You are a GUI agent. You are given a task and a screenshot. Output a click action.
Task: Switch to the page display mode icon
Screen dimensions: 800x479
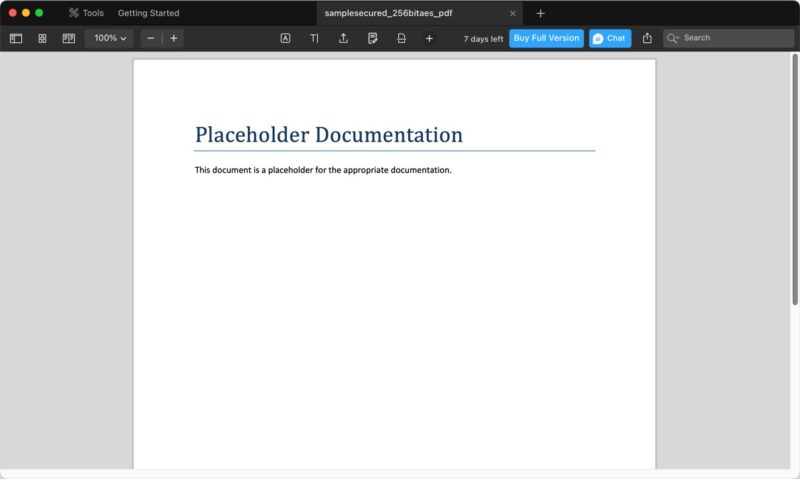click(x=68, y=38)
